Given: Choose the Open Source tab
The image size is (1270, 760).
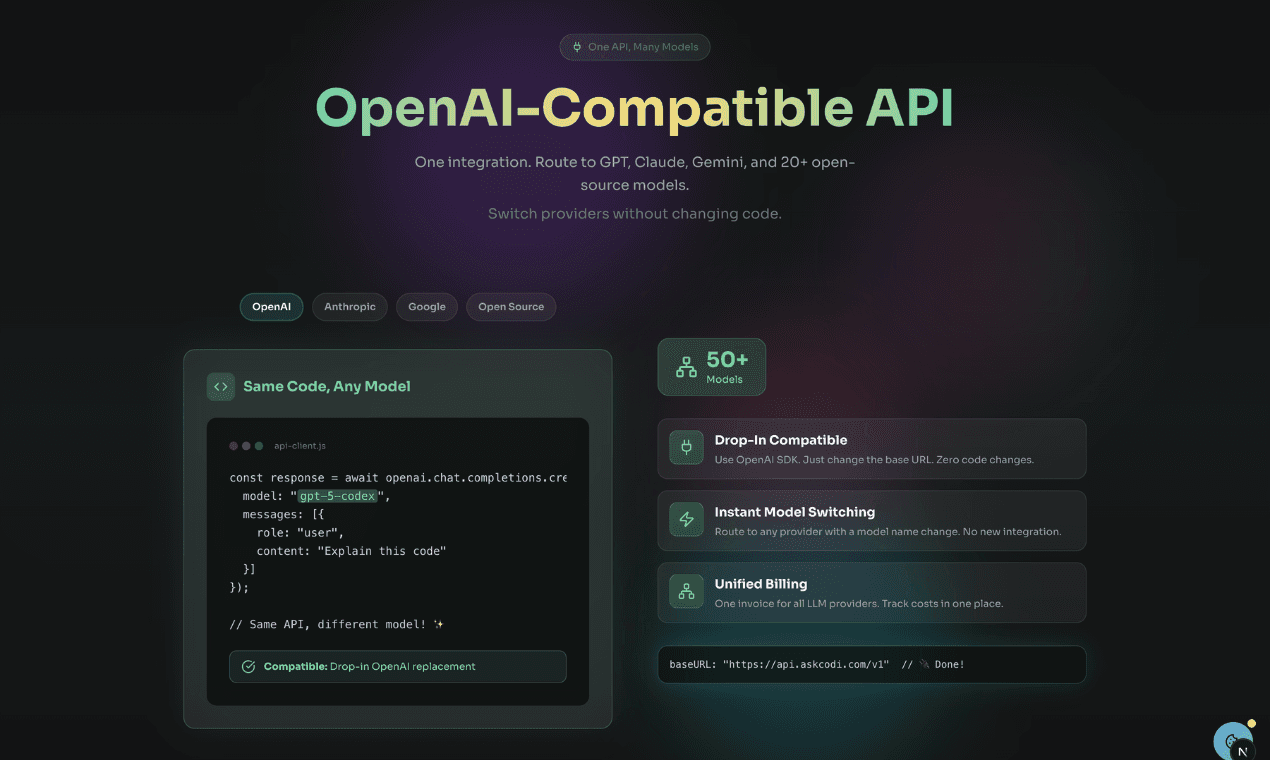Looking at the screenshot, I should (x=511, y=307).
